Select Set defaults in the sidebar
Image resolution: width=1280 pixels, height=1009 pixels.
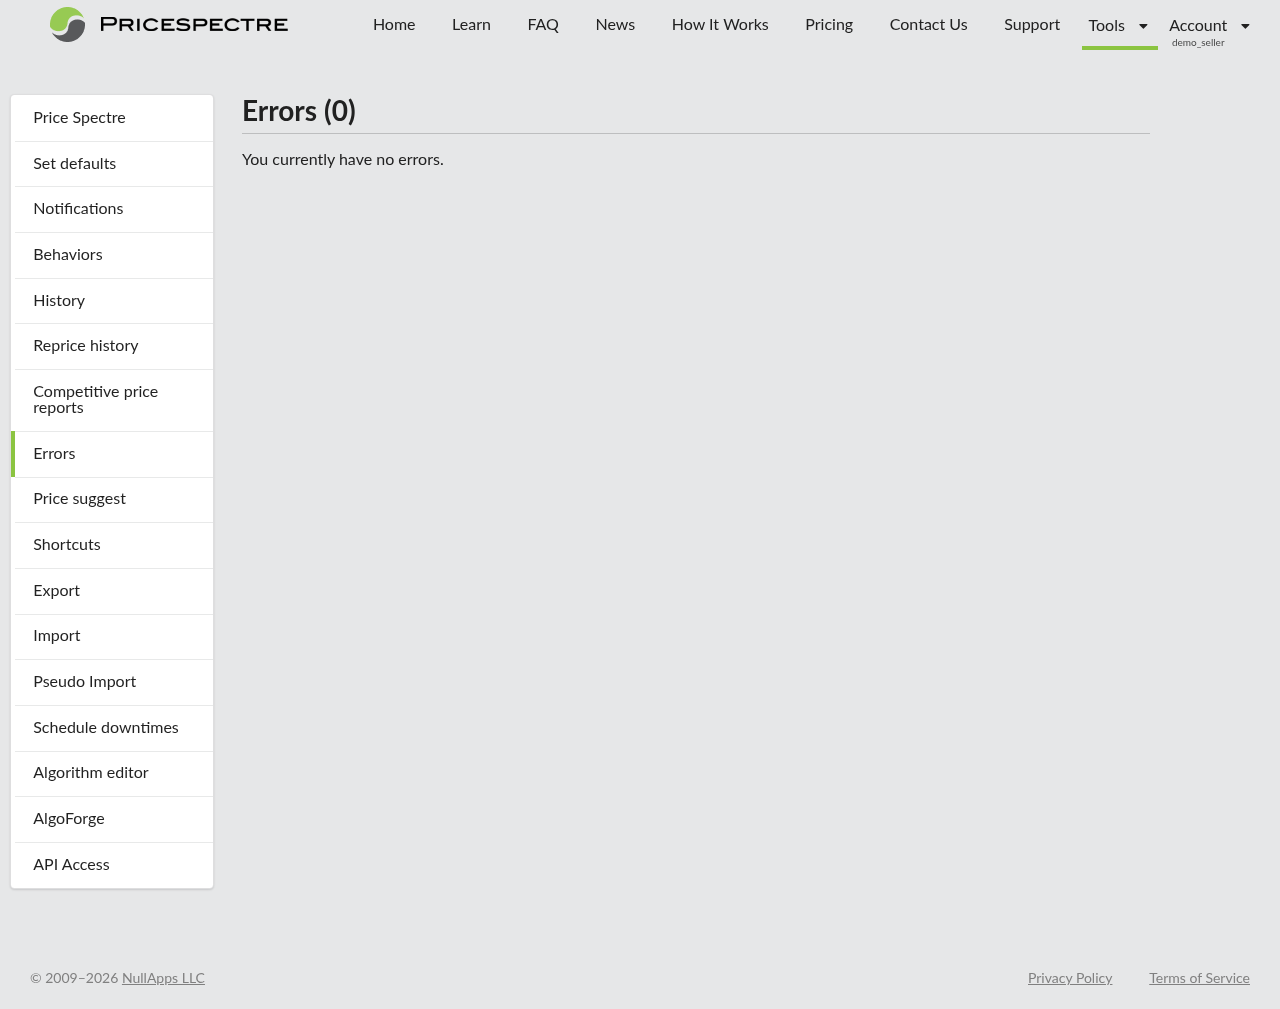click(x=74, y=163)
